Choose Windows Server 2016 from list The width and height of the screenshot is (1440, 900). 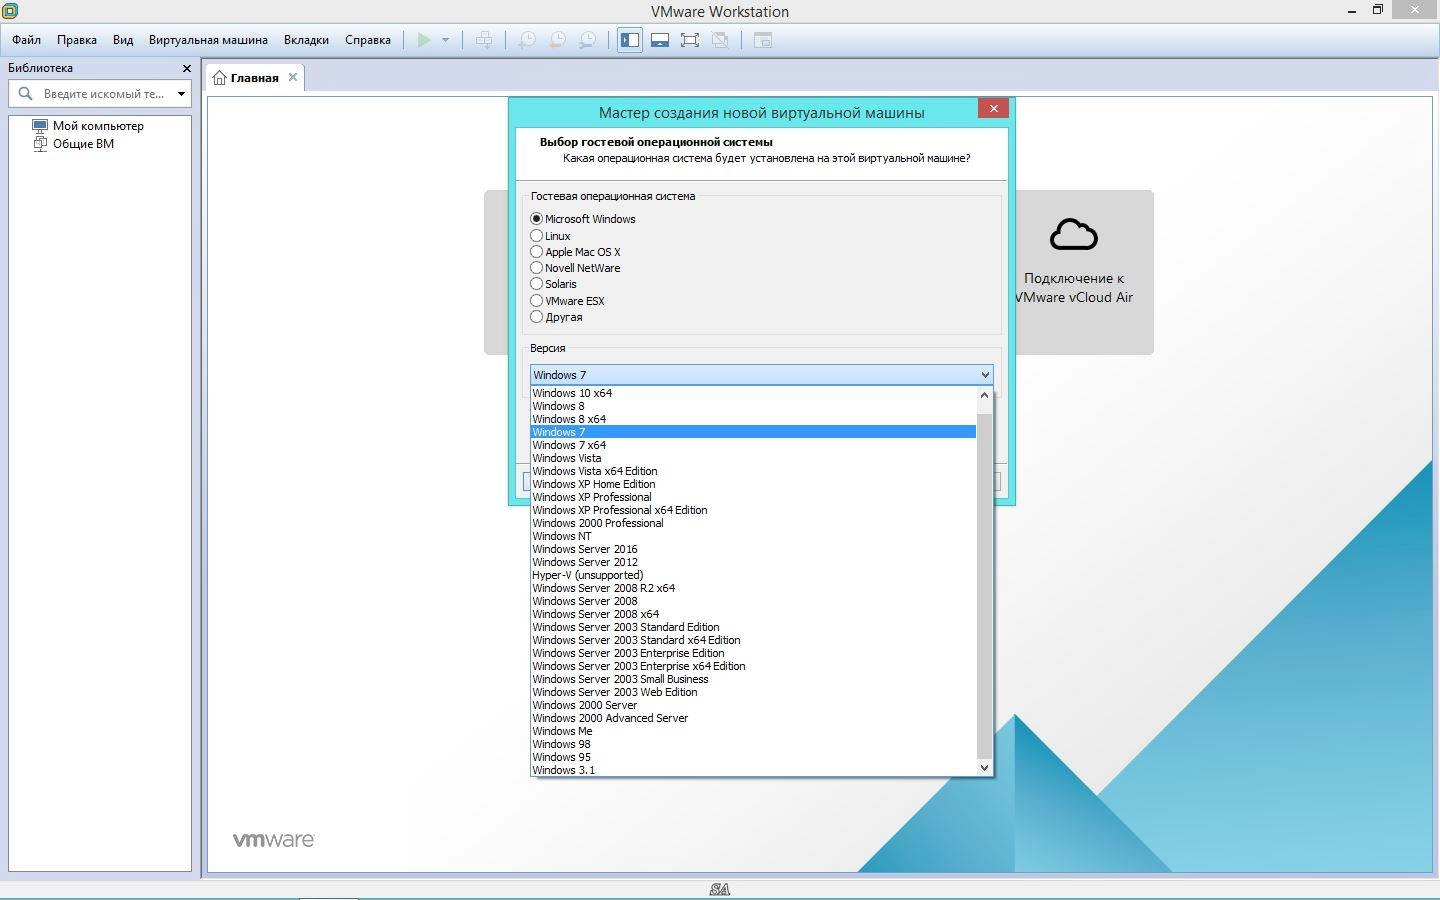click(753, 549)
